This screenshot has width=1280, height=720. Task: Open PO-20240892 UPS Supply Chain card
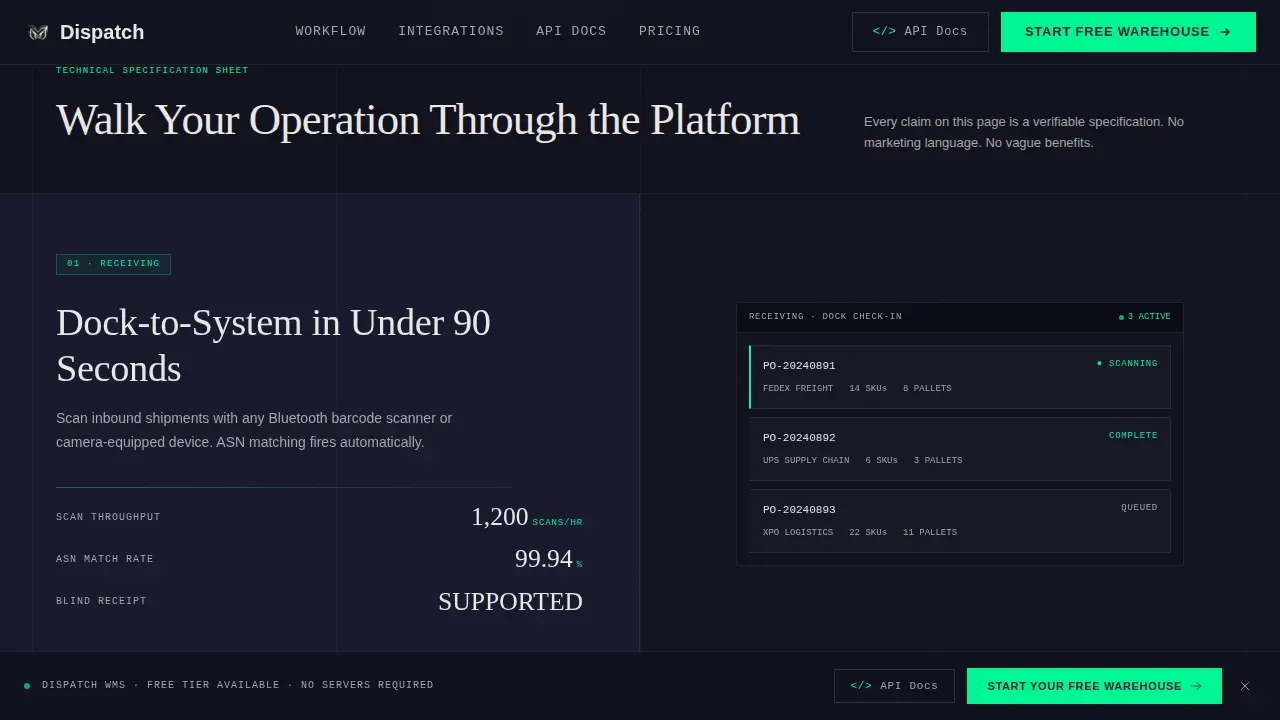pos(960,449)
